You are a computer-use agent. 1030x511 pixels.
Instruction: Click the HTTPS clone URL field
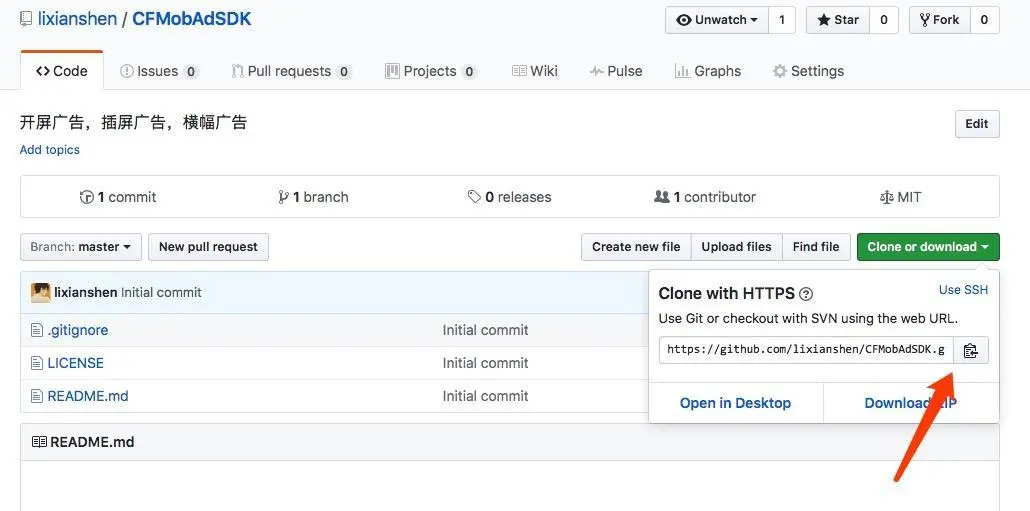[x=805, y=350]
